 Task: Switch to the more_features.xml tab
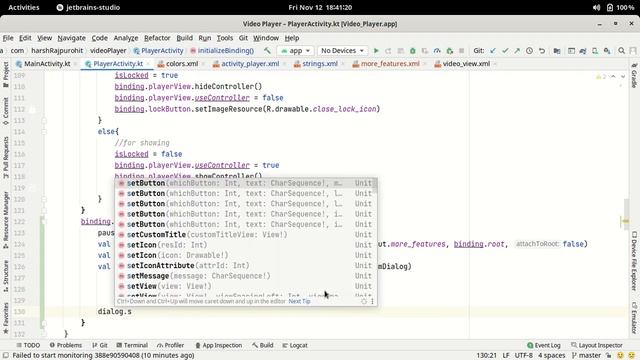[x=386, y=64]
